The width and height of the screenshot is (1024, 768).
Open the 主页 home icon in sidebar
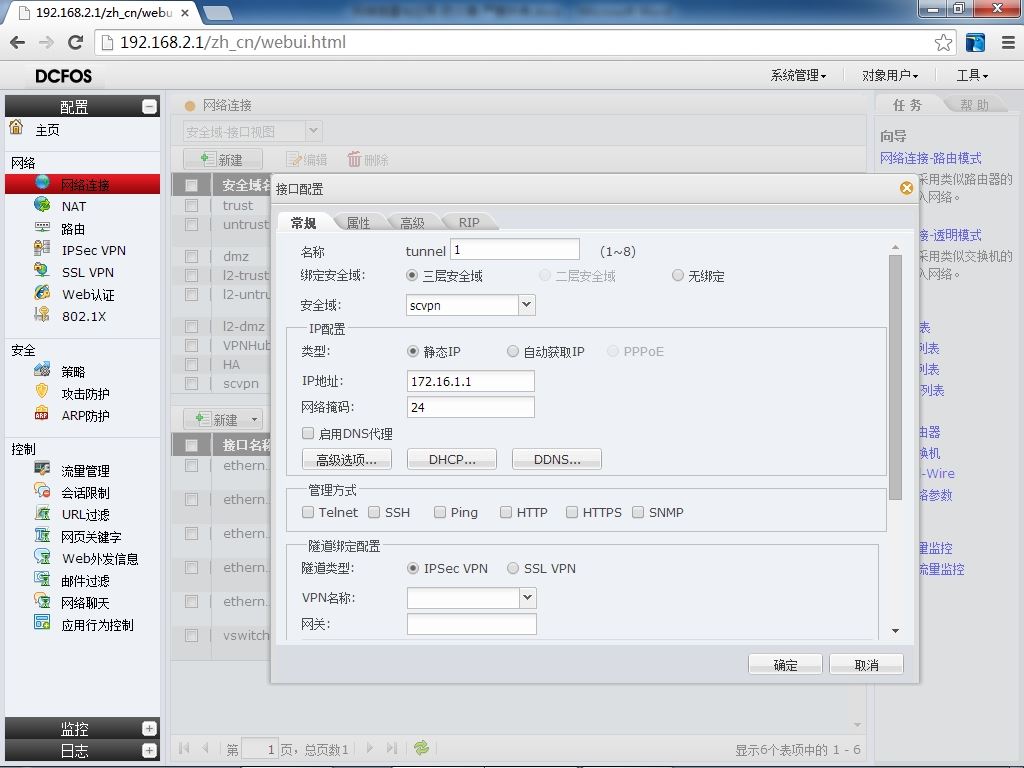pos(16,127)
